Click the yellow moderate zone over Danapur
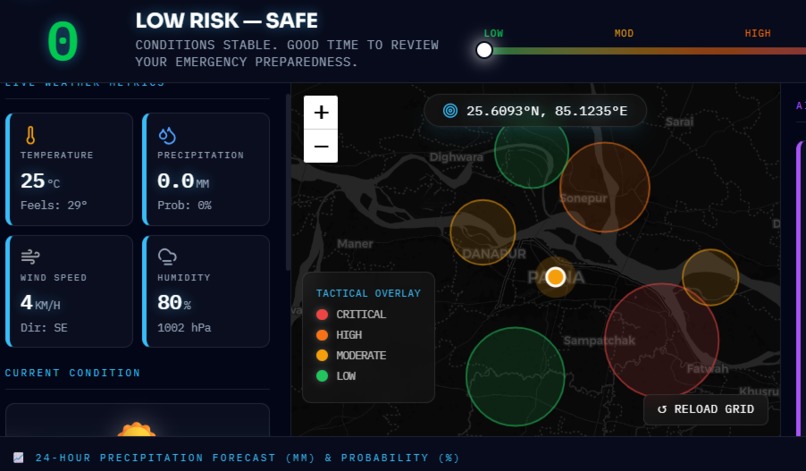 coord(483,232)
